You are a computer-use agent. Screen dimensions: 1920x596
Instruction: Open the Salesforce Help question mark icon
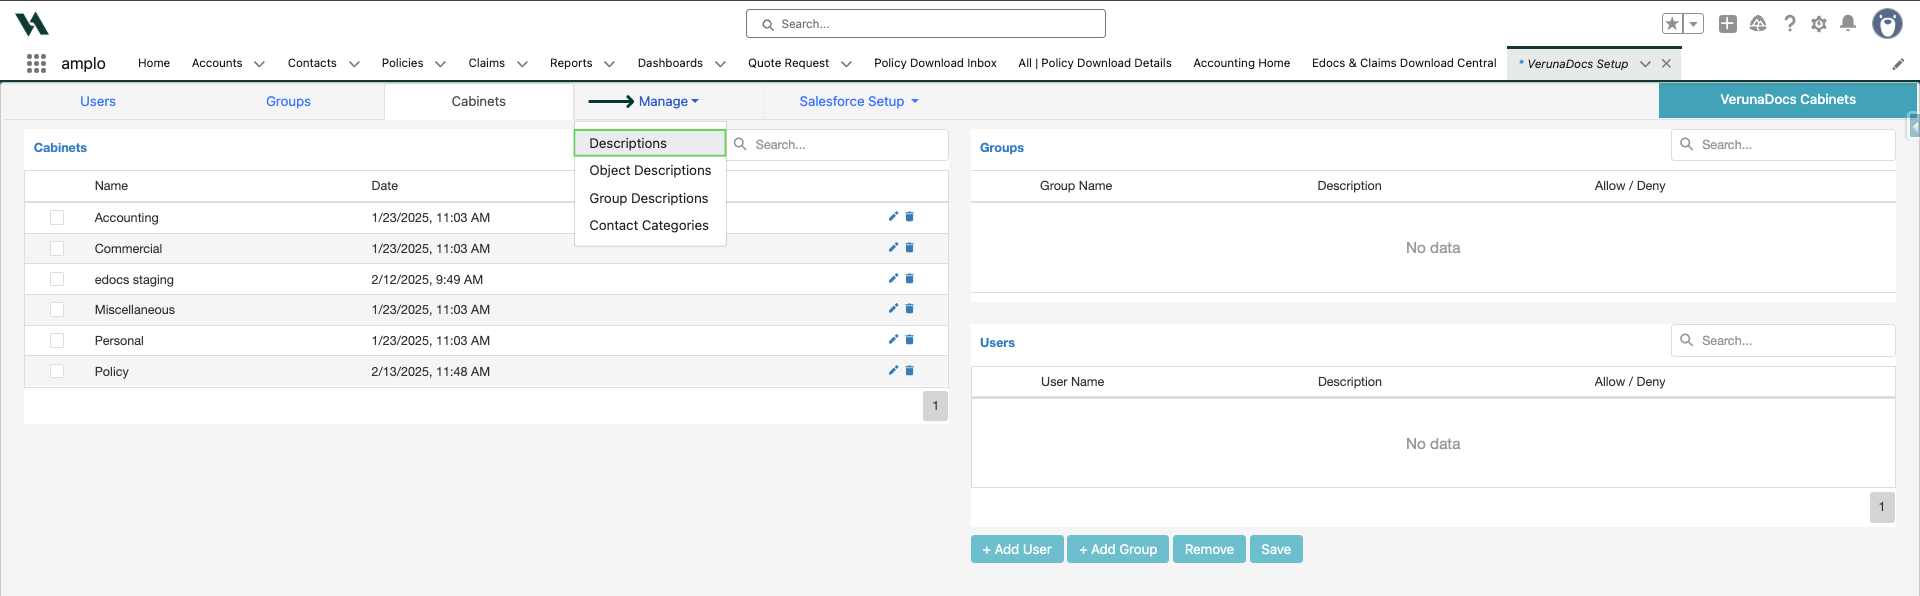(x=1790, y=24)
